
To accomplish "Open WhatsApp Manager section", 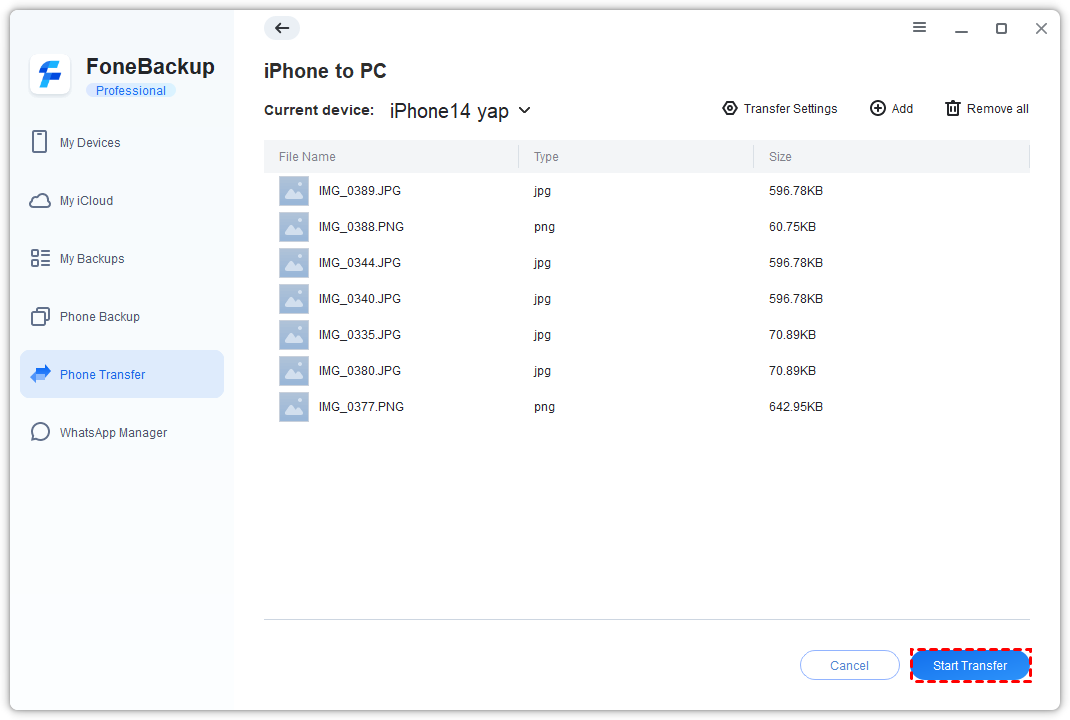I will tap(122, 433).
